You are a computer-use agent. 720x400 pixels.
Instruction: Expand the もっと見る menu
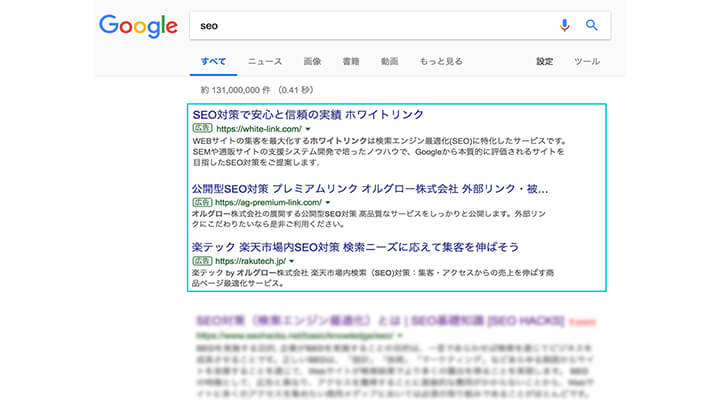(441, 62)
